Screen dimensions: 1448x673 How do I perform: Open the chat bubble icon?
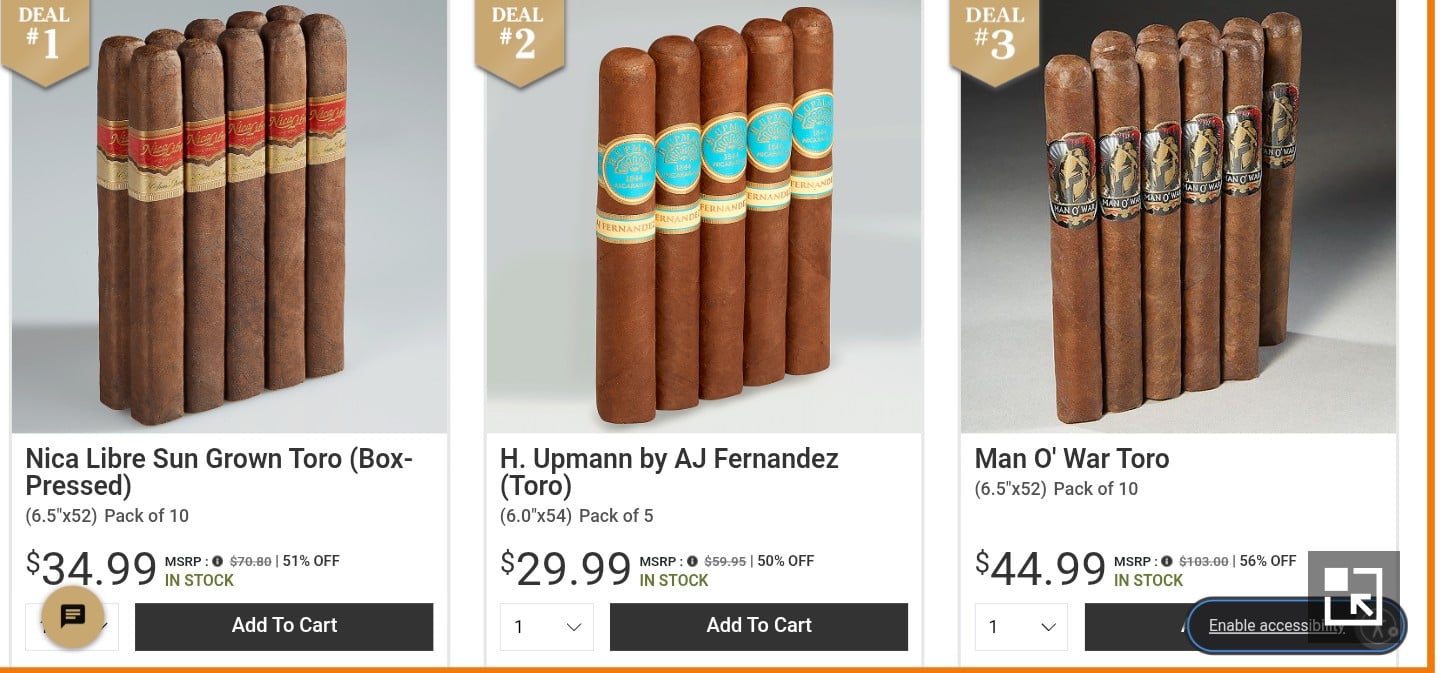(72, 616)
